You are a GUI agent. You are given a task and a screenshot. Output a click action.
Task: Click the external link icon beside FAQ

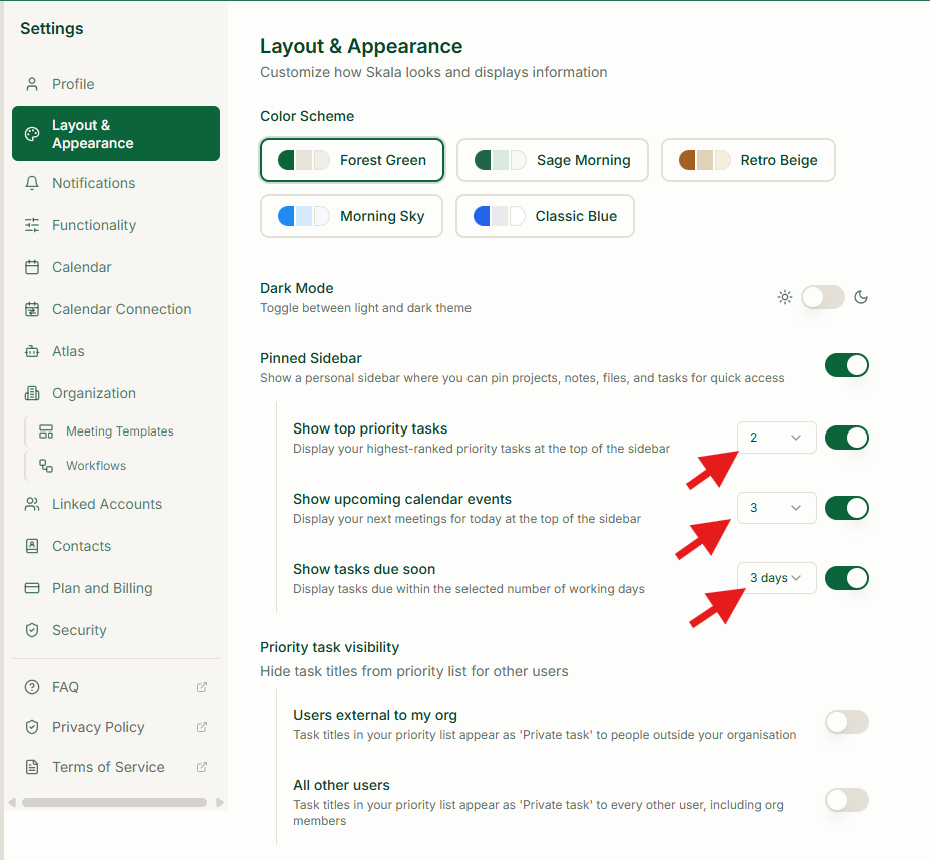(x=202, y=687)
